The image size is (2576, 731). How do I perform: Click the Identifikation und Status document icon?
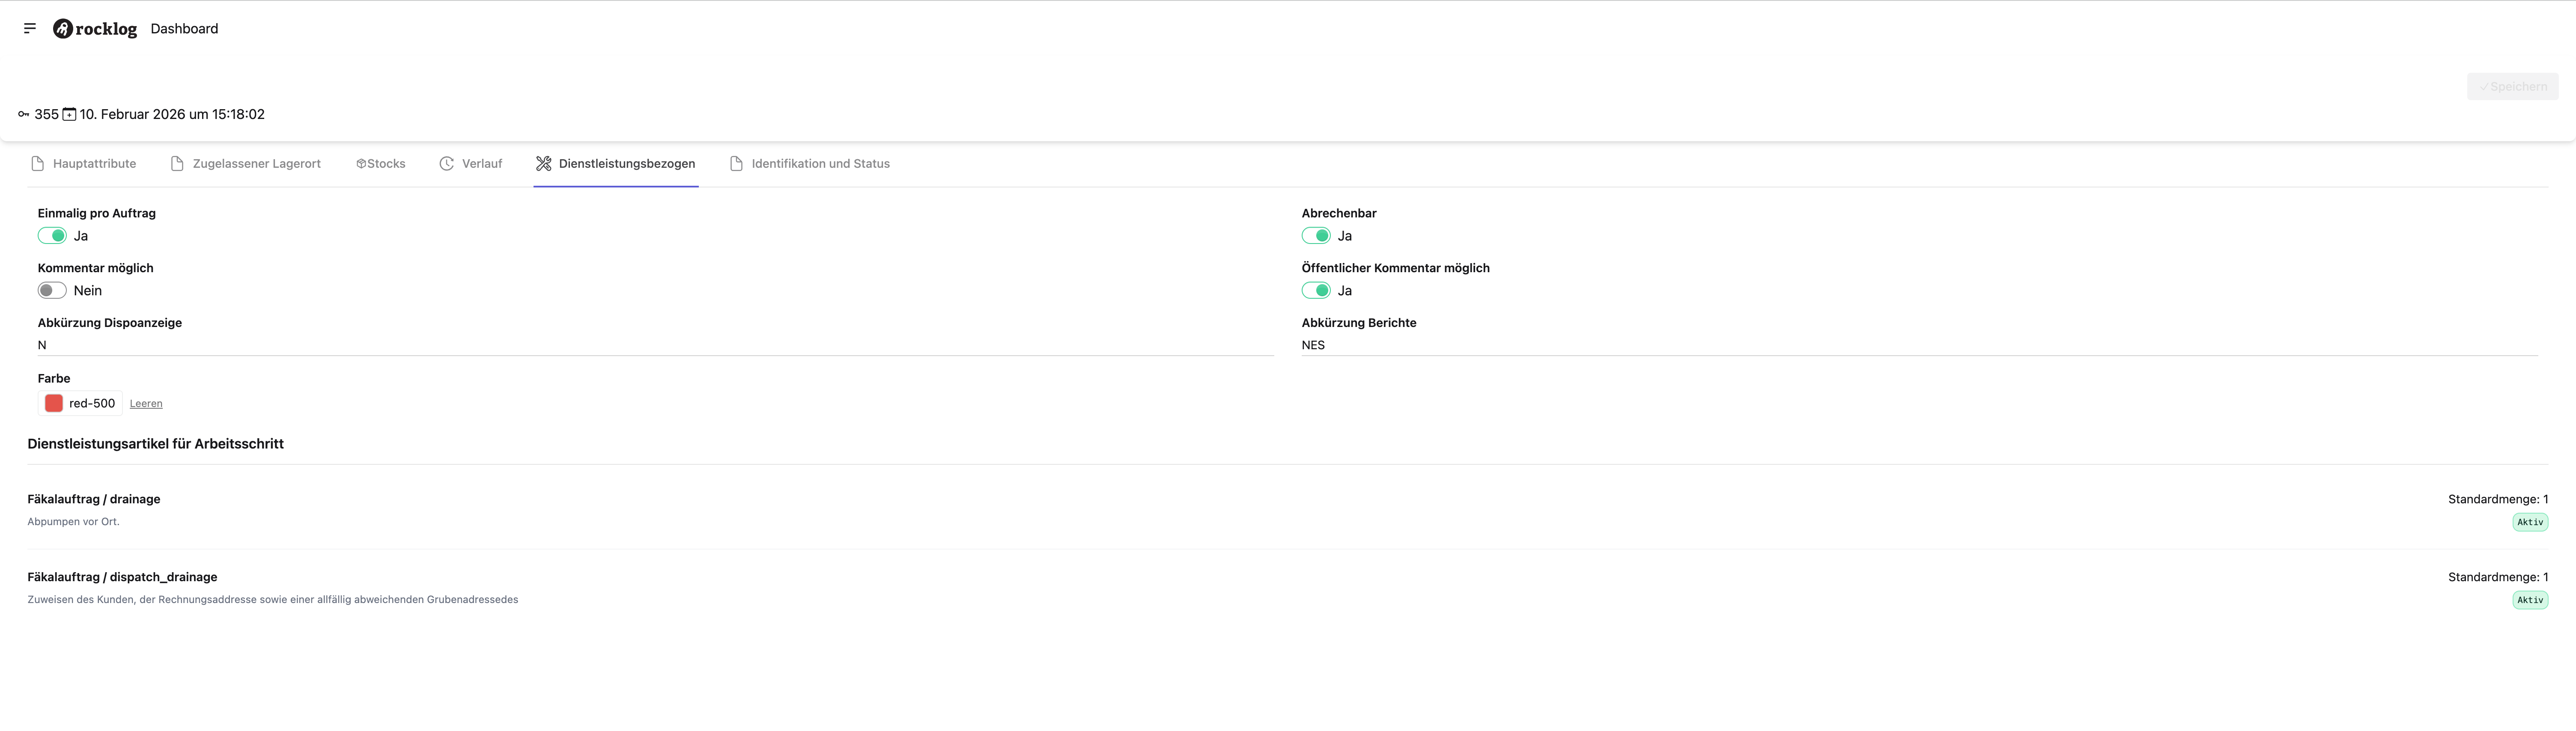click(736, 164)
